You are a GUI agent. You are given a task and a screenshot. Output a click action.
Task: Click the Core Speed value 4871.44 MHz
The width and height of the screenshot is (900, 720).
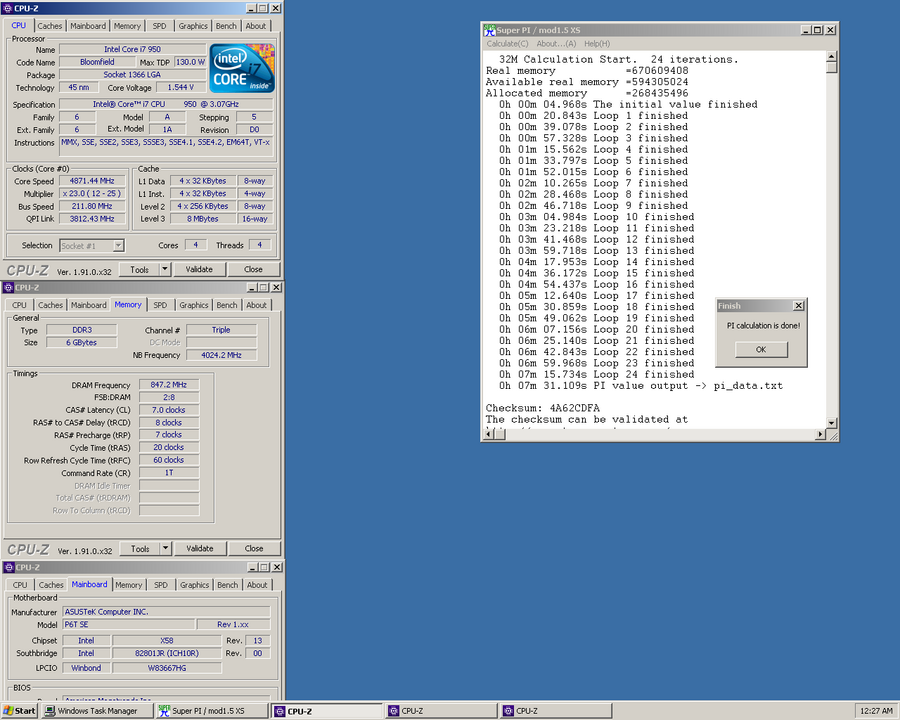[92, 181]
